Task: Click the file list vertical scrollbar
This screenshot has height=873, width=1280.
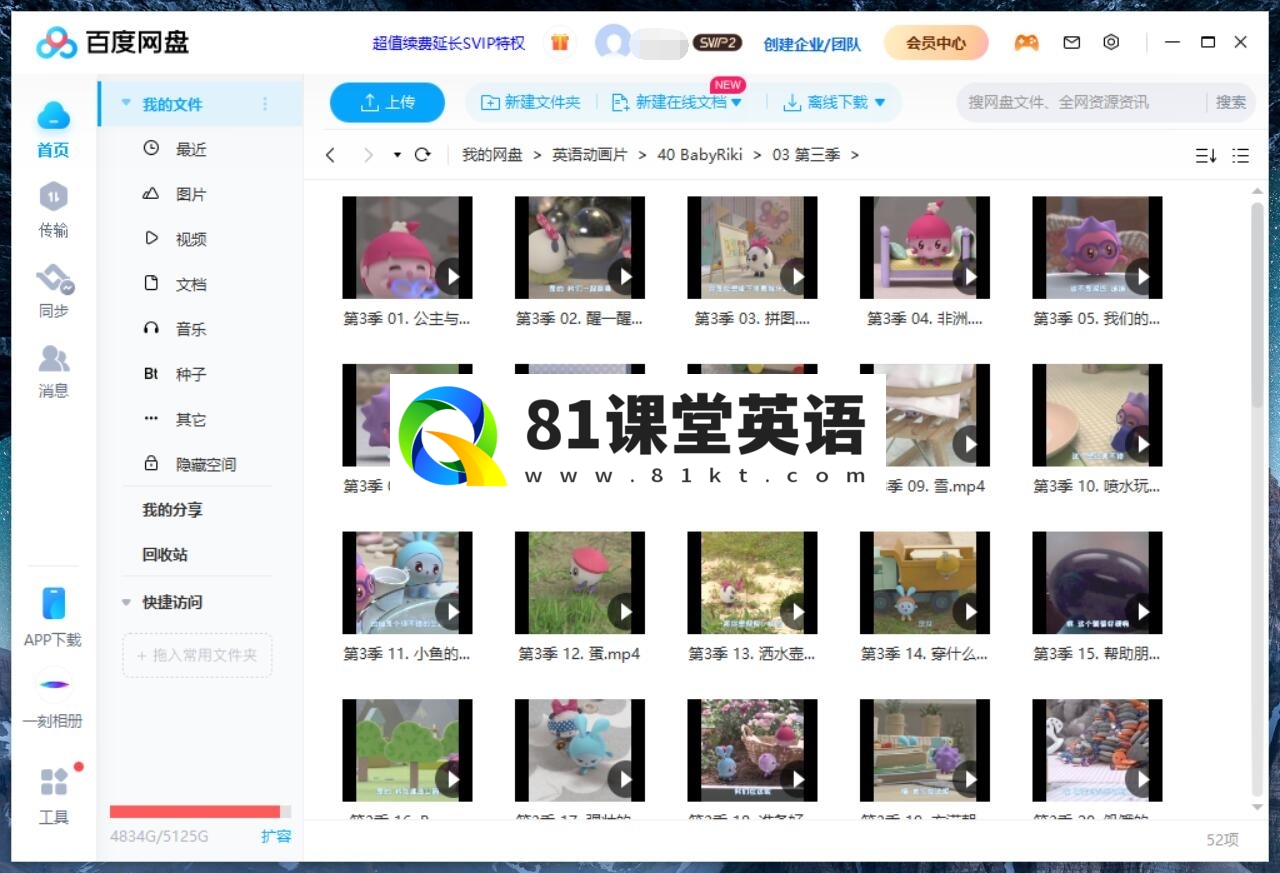Action: 1258,305
